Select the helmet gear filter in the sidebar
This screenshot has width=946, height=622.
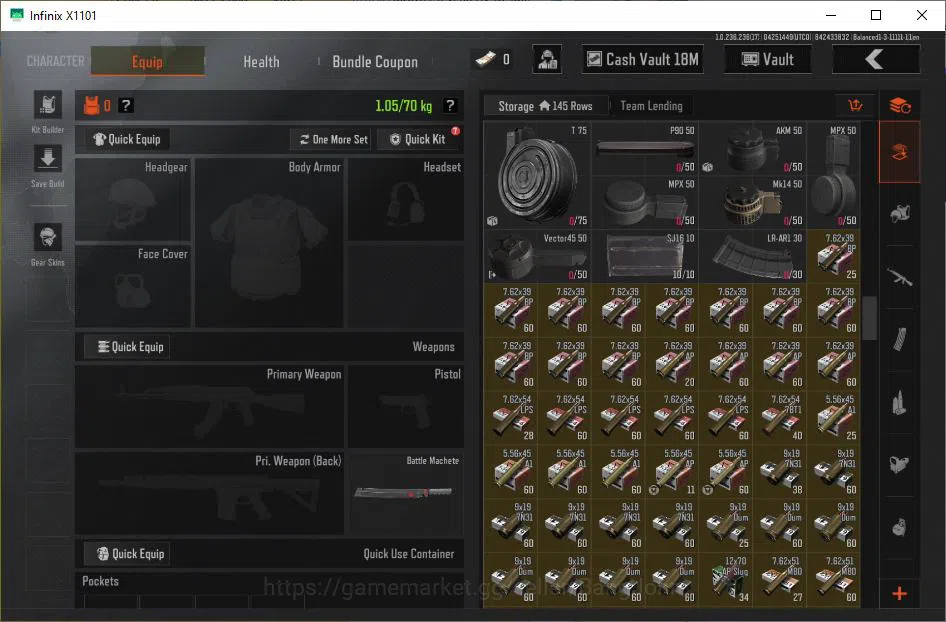(900, 214)
